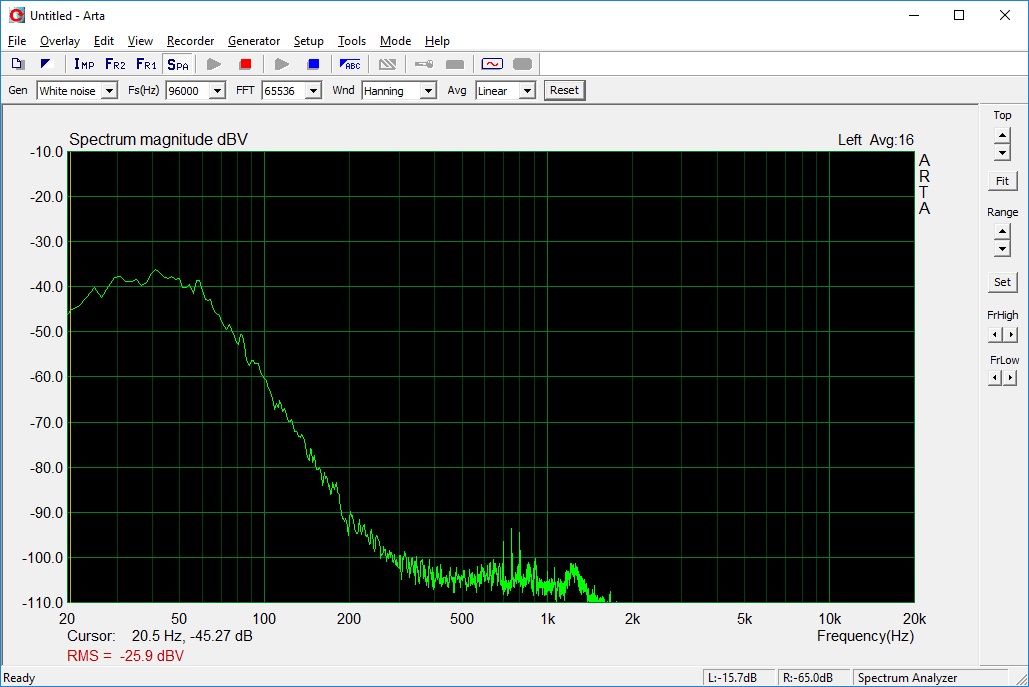Viewport: 1029px width, 687px height.
Task: Click the Top up arrow stepper
Action: (x=1002, y=135)
